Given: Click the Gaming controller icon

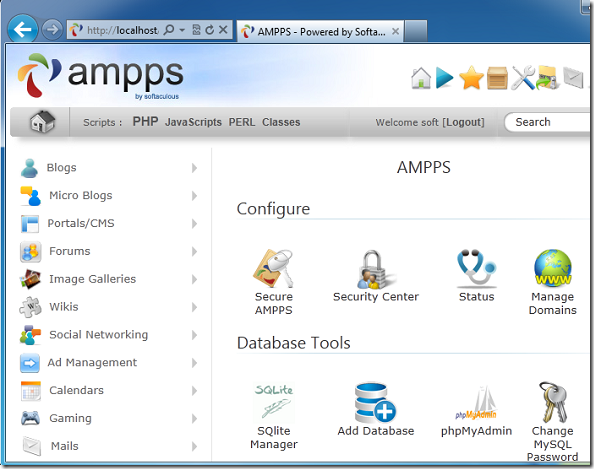Looking at the screenshot, I should pos(30,418).
